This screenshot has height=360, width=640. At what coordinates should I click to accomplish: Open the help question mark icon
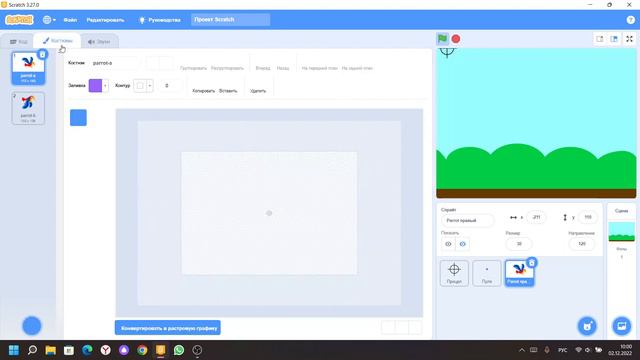click(630, 20)
